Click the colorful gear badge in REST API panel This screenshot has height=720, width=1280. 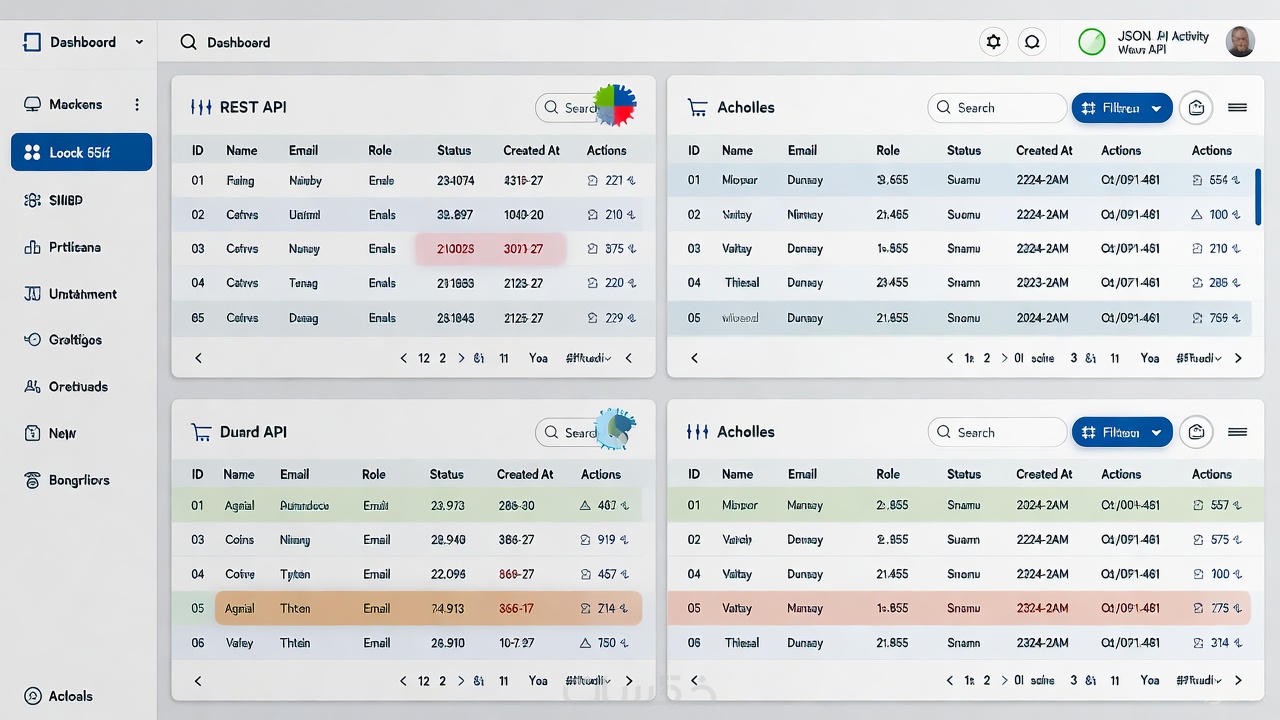tap(615, 105)
